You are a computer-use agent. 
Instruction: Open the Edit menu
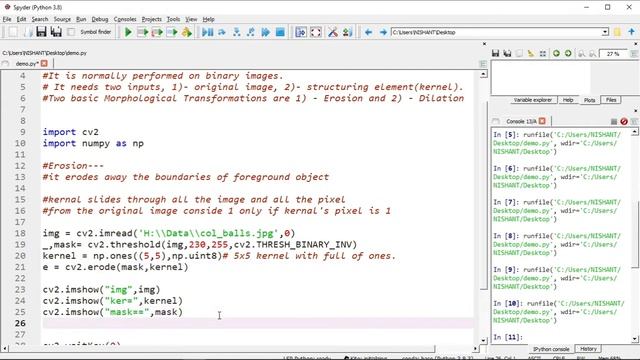point(21,19)
